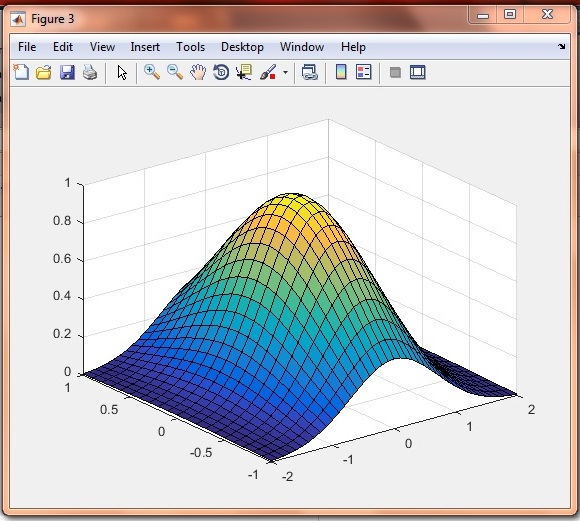The image size is (580, 521).
Task: Open the Insert menu
Action: 145,47
